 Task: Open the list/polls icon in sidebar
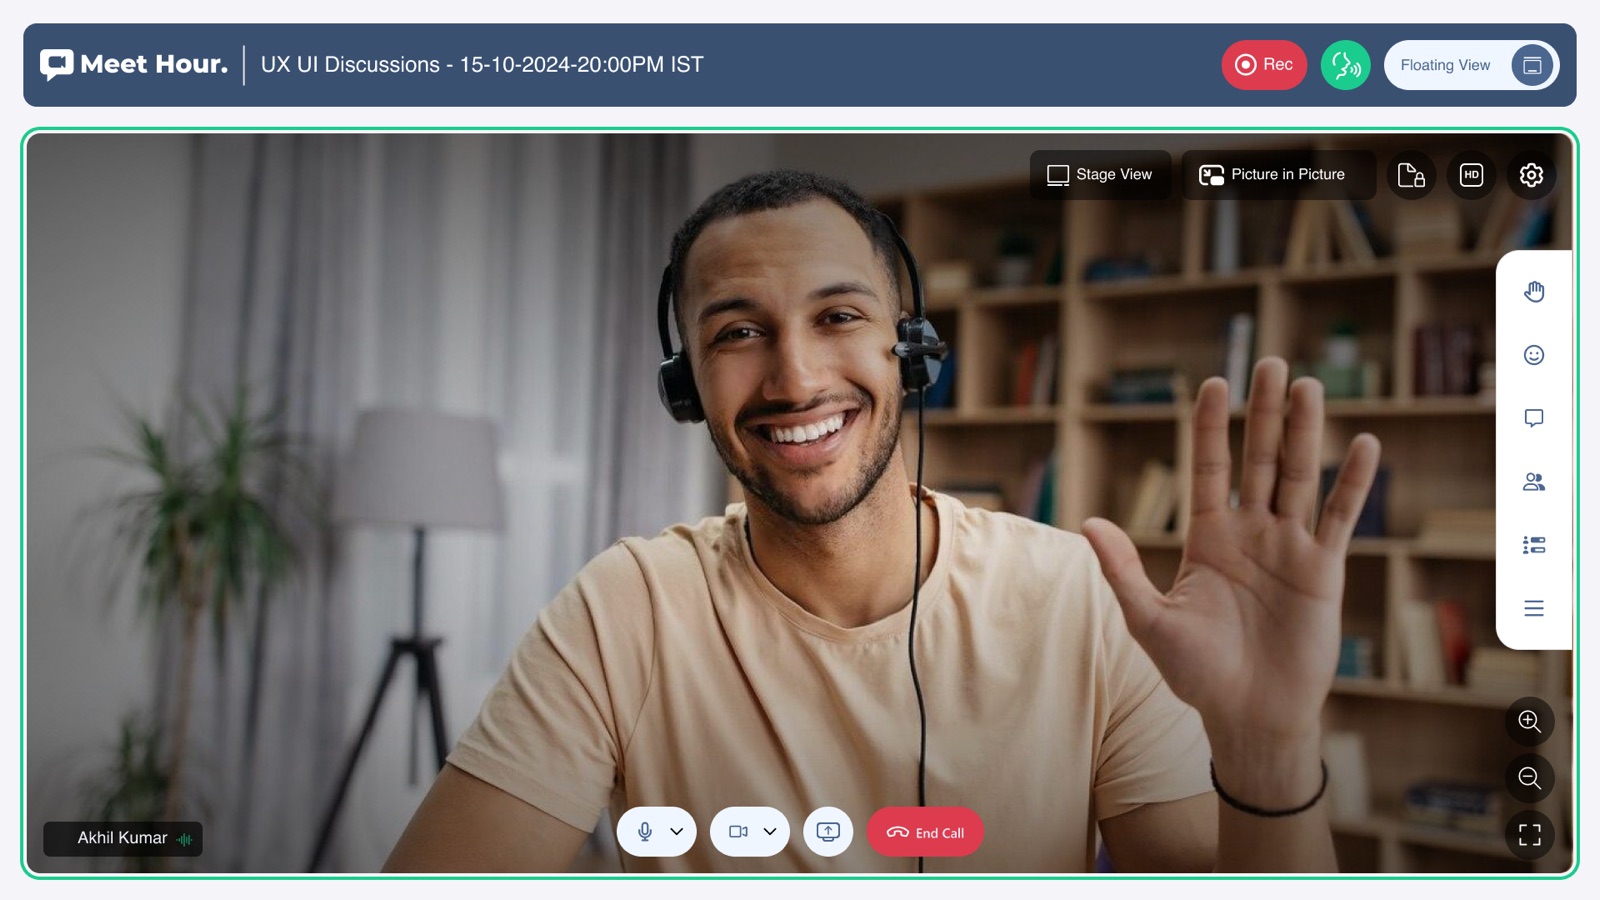coord(1534,545)
